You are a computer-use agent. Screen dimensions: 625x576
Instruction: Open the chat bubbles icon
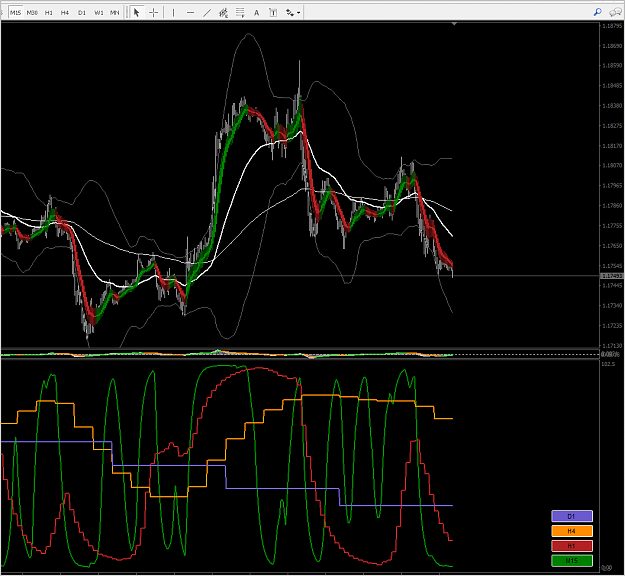coord(615,12)
